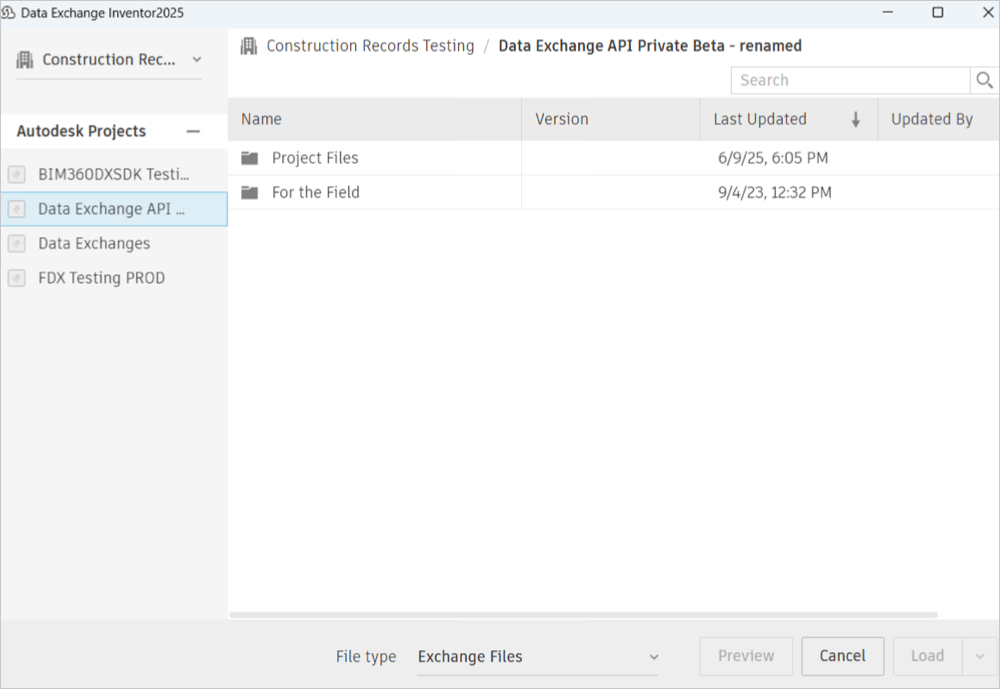The height and width of the screenshot is (689, 1000).
Task: Sort by the Version column header
Action: tap(611, 119)
